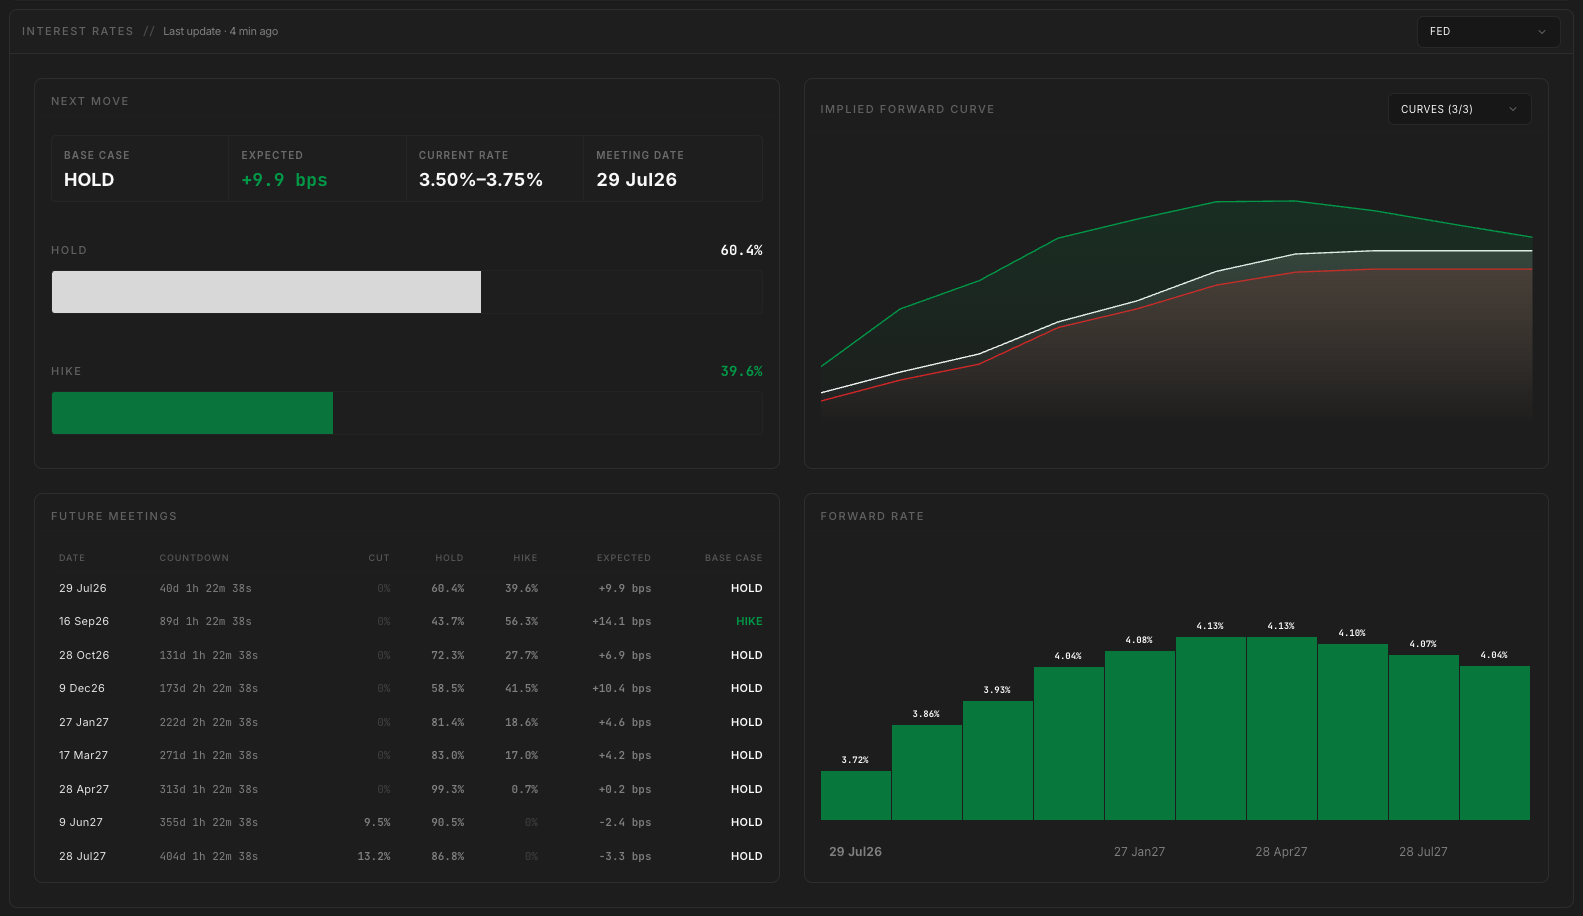1583x916 pixels.
Task: Click the INTEREST RATES header title
Action: (78, 31)
